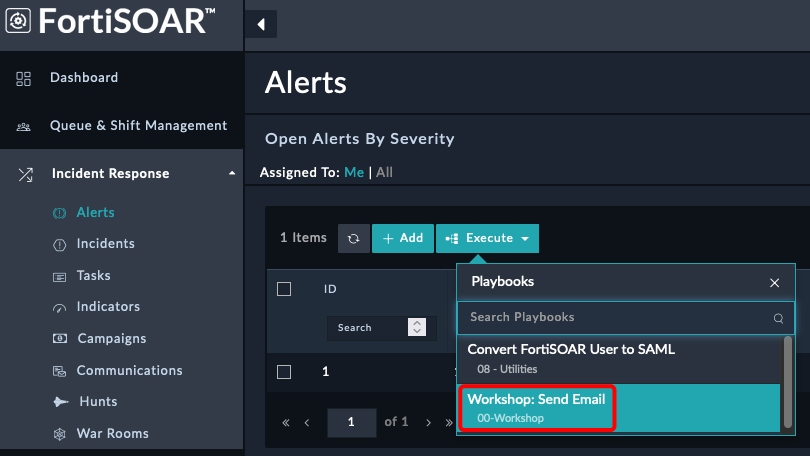The image size is (810, 456).
Task: Click the Hunts plane icon
Action: coord(60,402)
